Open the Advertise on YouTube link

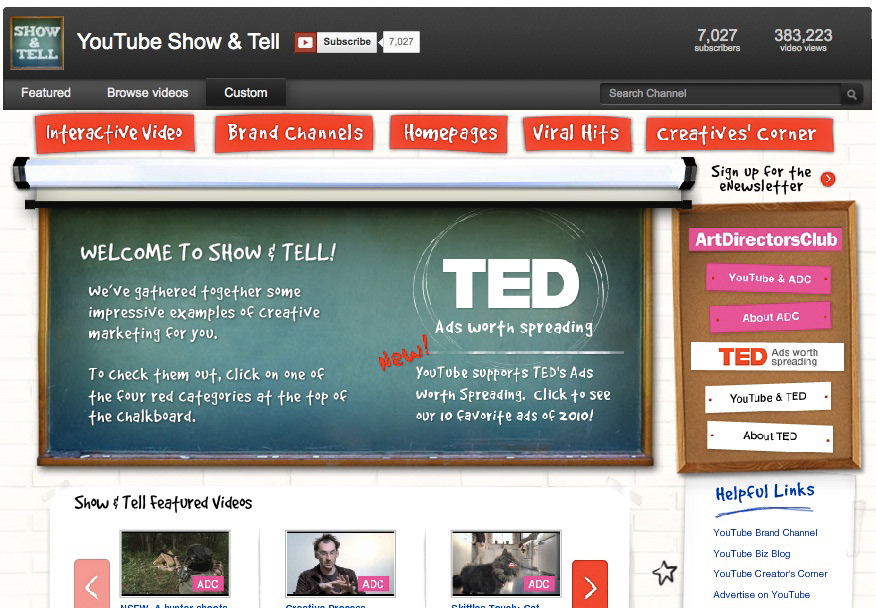(761, 595)
